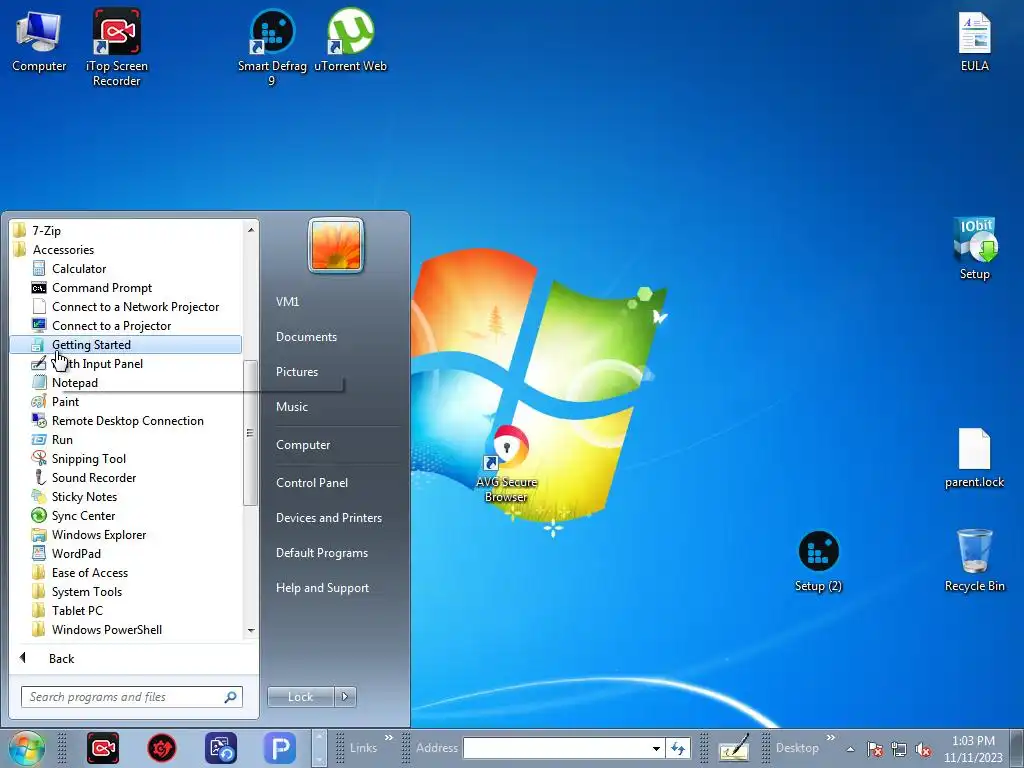1024x768 pixels.
Task: Click the user account picture
Action: coord(336,245)
